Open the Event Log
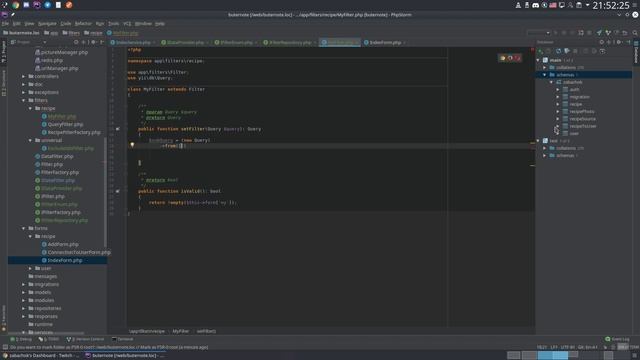 [x=617, y=339]
